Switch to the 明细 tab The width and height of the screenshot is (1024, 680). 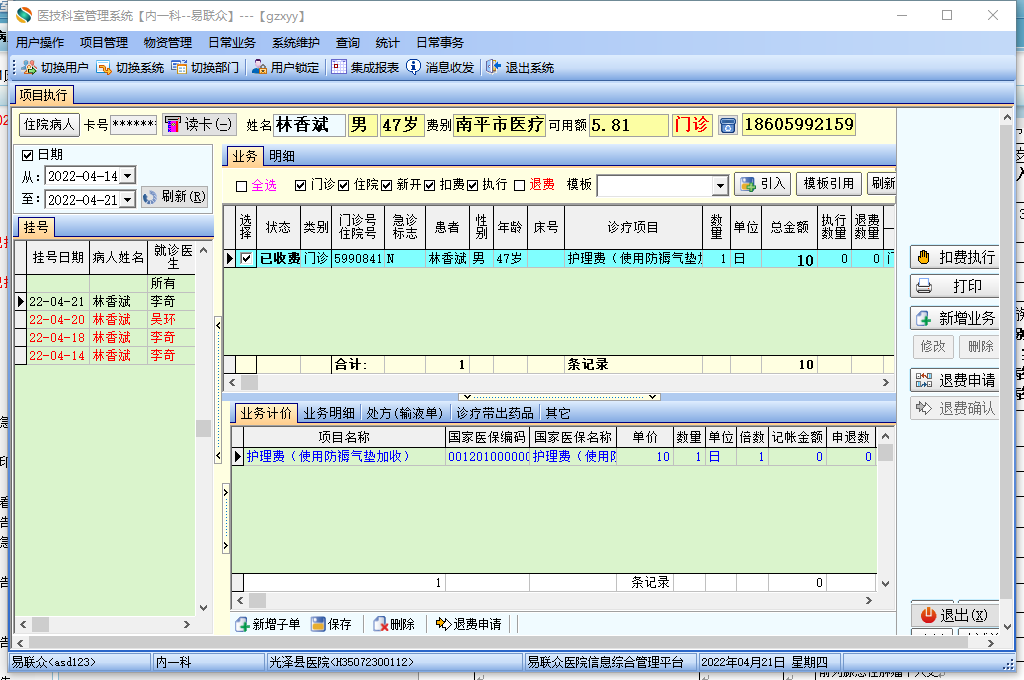[281, 156]
